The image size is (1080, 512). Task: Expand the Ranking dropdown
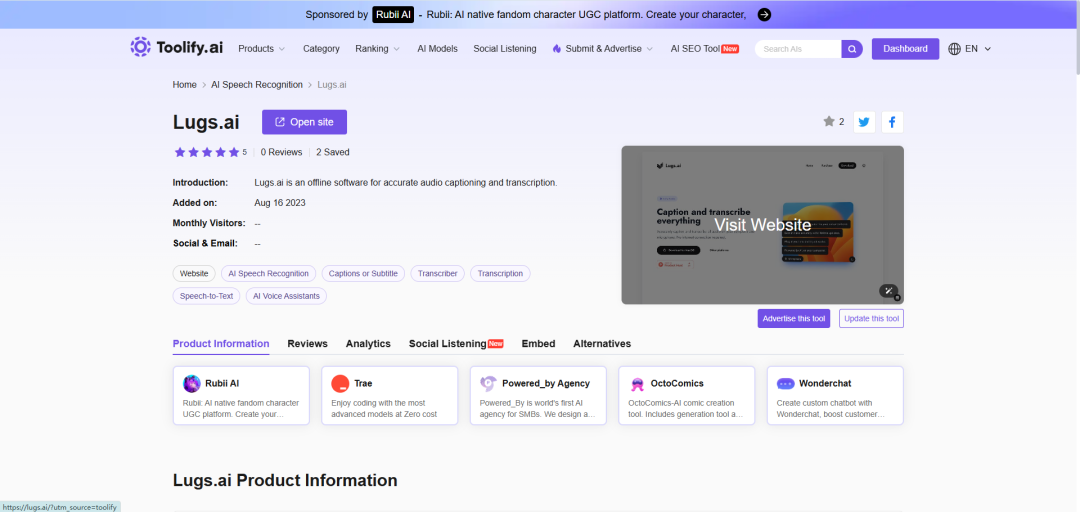coord(377,49)
